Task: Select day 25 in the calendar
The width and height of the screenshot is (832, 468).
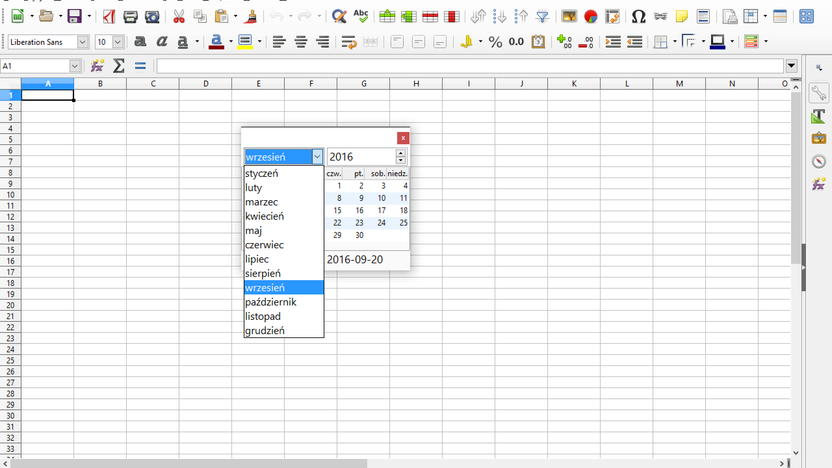Action: pos(403,223)
